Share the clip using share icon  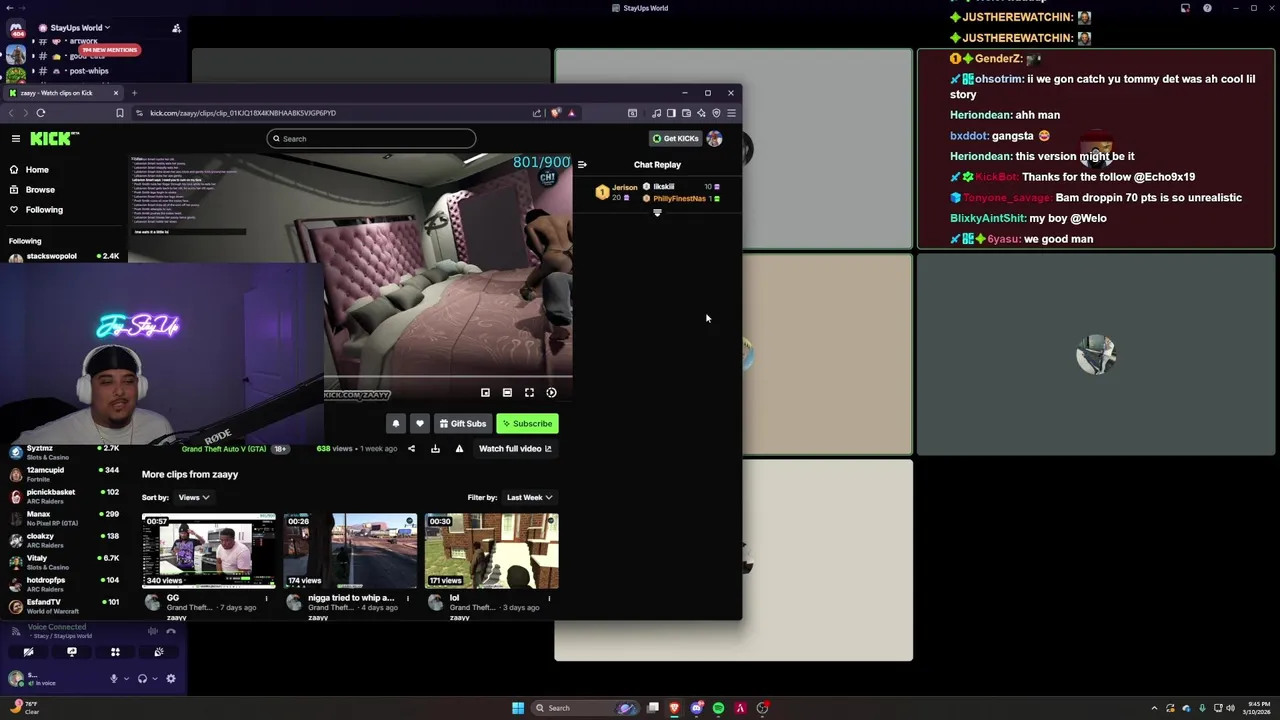[411, 449]
